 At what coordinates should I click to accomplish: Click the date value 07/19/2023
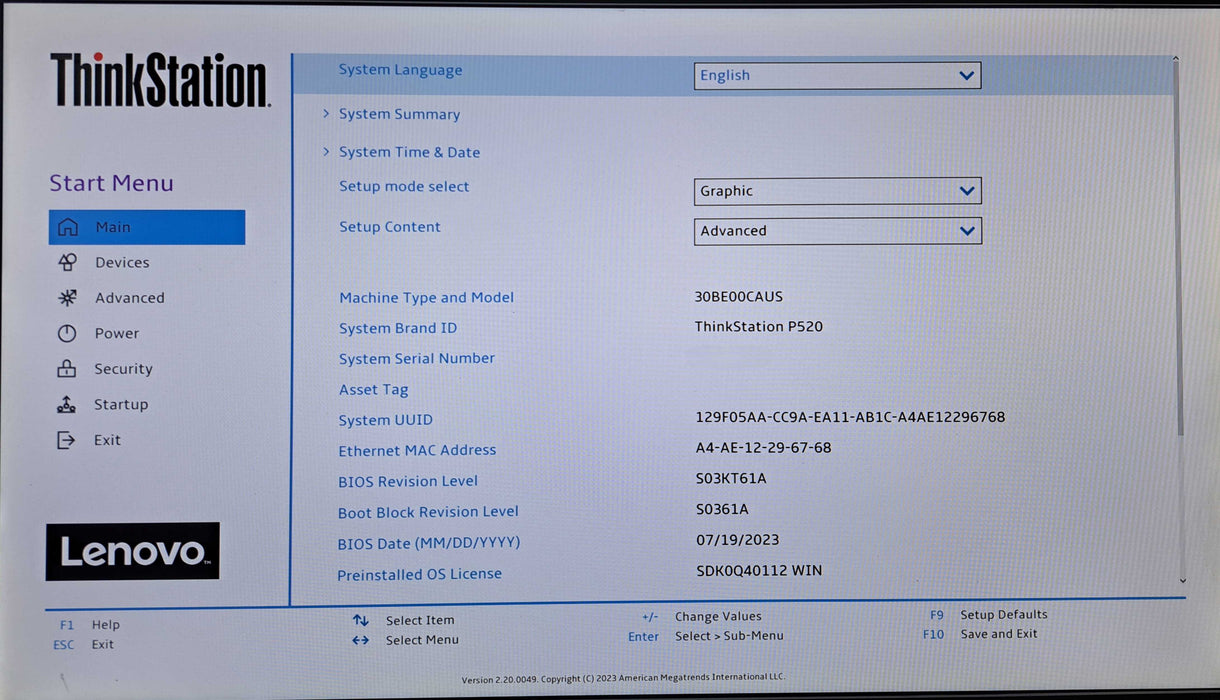tap(738, 540)
